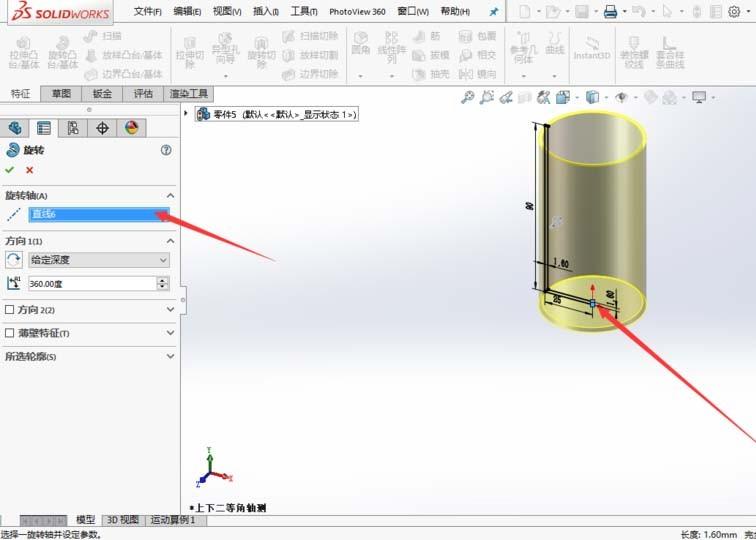Switch to the 草图 ribbon tab
The width and height of the screenshot is (756, 540).
click(x=61, y=94)
